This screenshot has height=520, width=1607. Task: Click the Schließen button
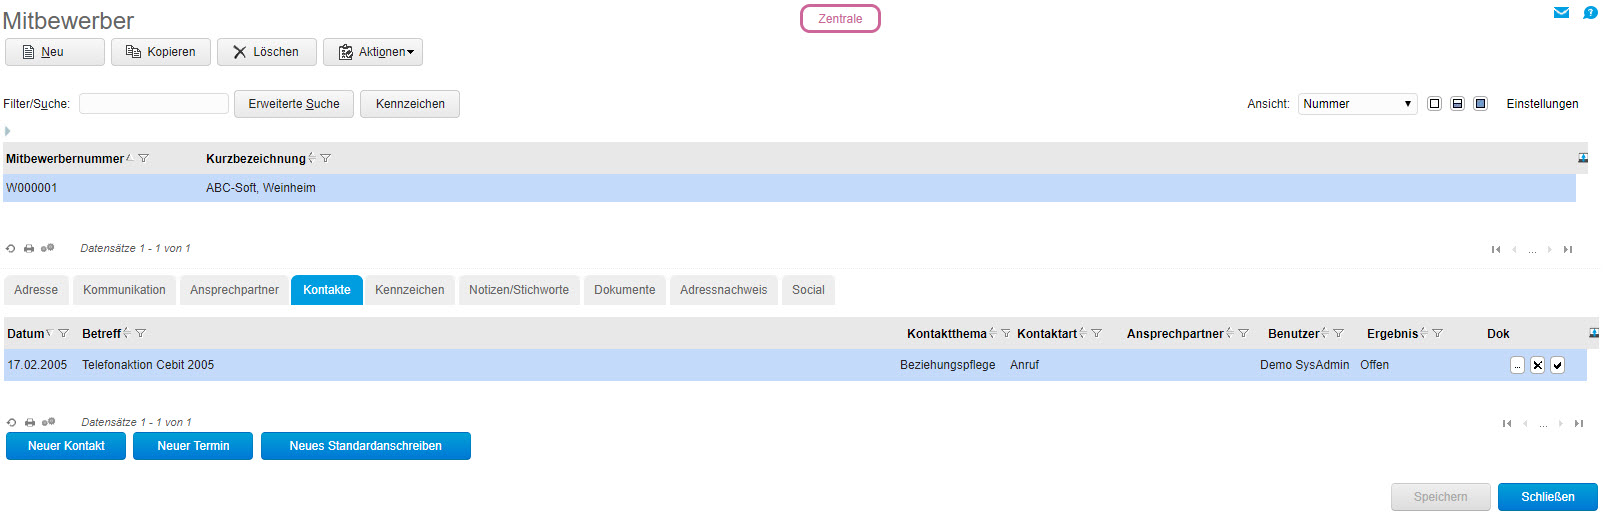1548,497
